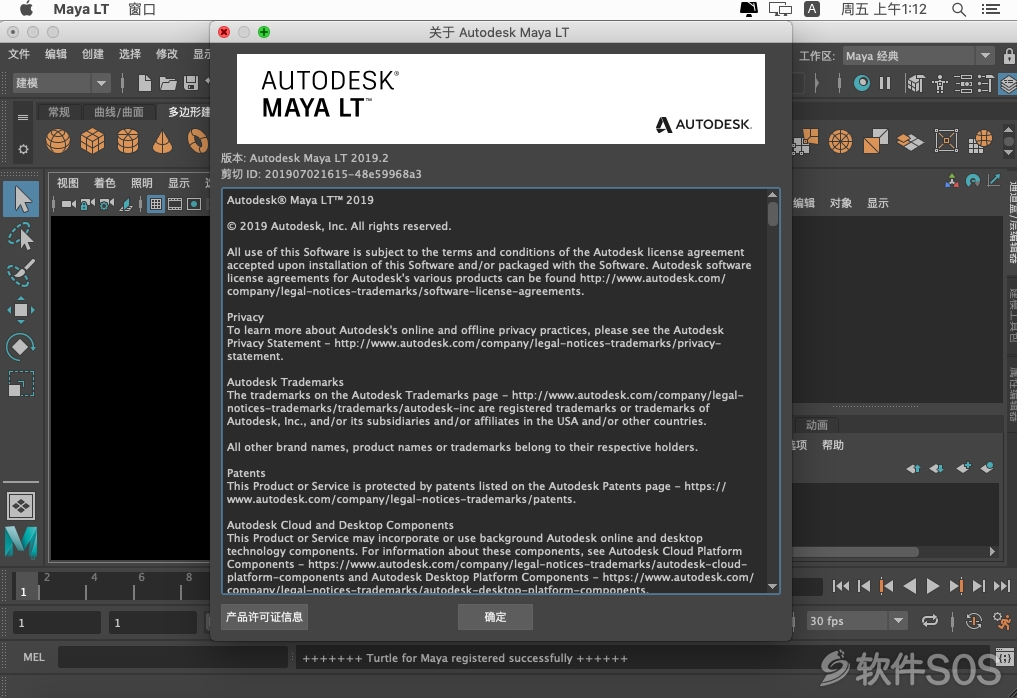Save scene using the floppy disk icon
The width and height of the screenshot is (1017, 698).
point(191,83)
